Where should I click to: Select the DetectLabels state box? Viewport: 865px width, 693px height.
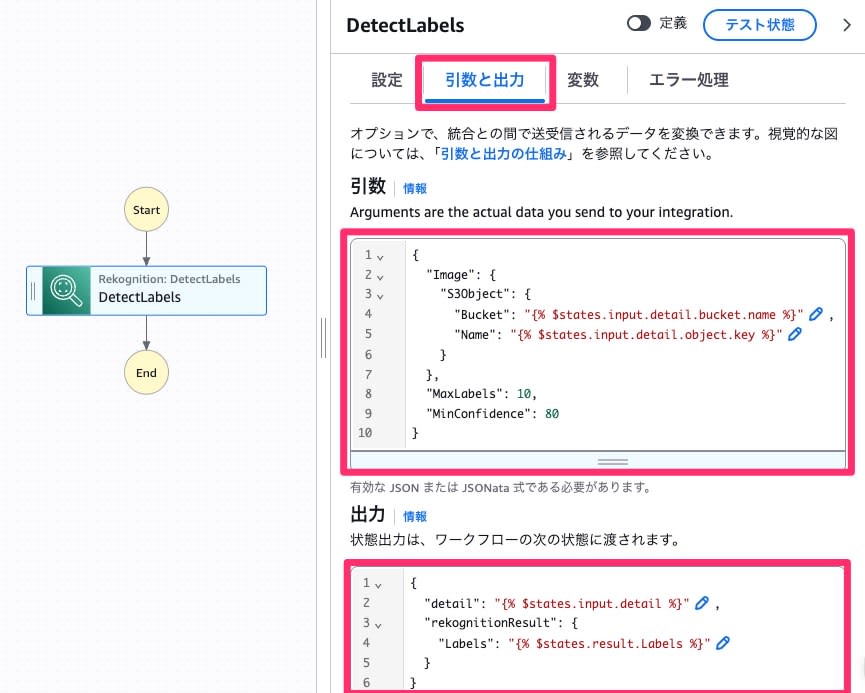click(x=147, y=291)
